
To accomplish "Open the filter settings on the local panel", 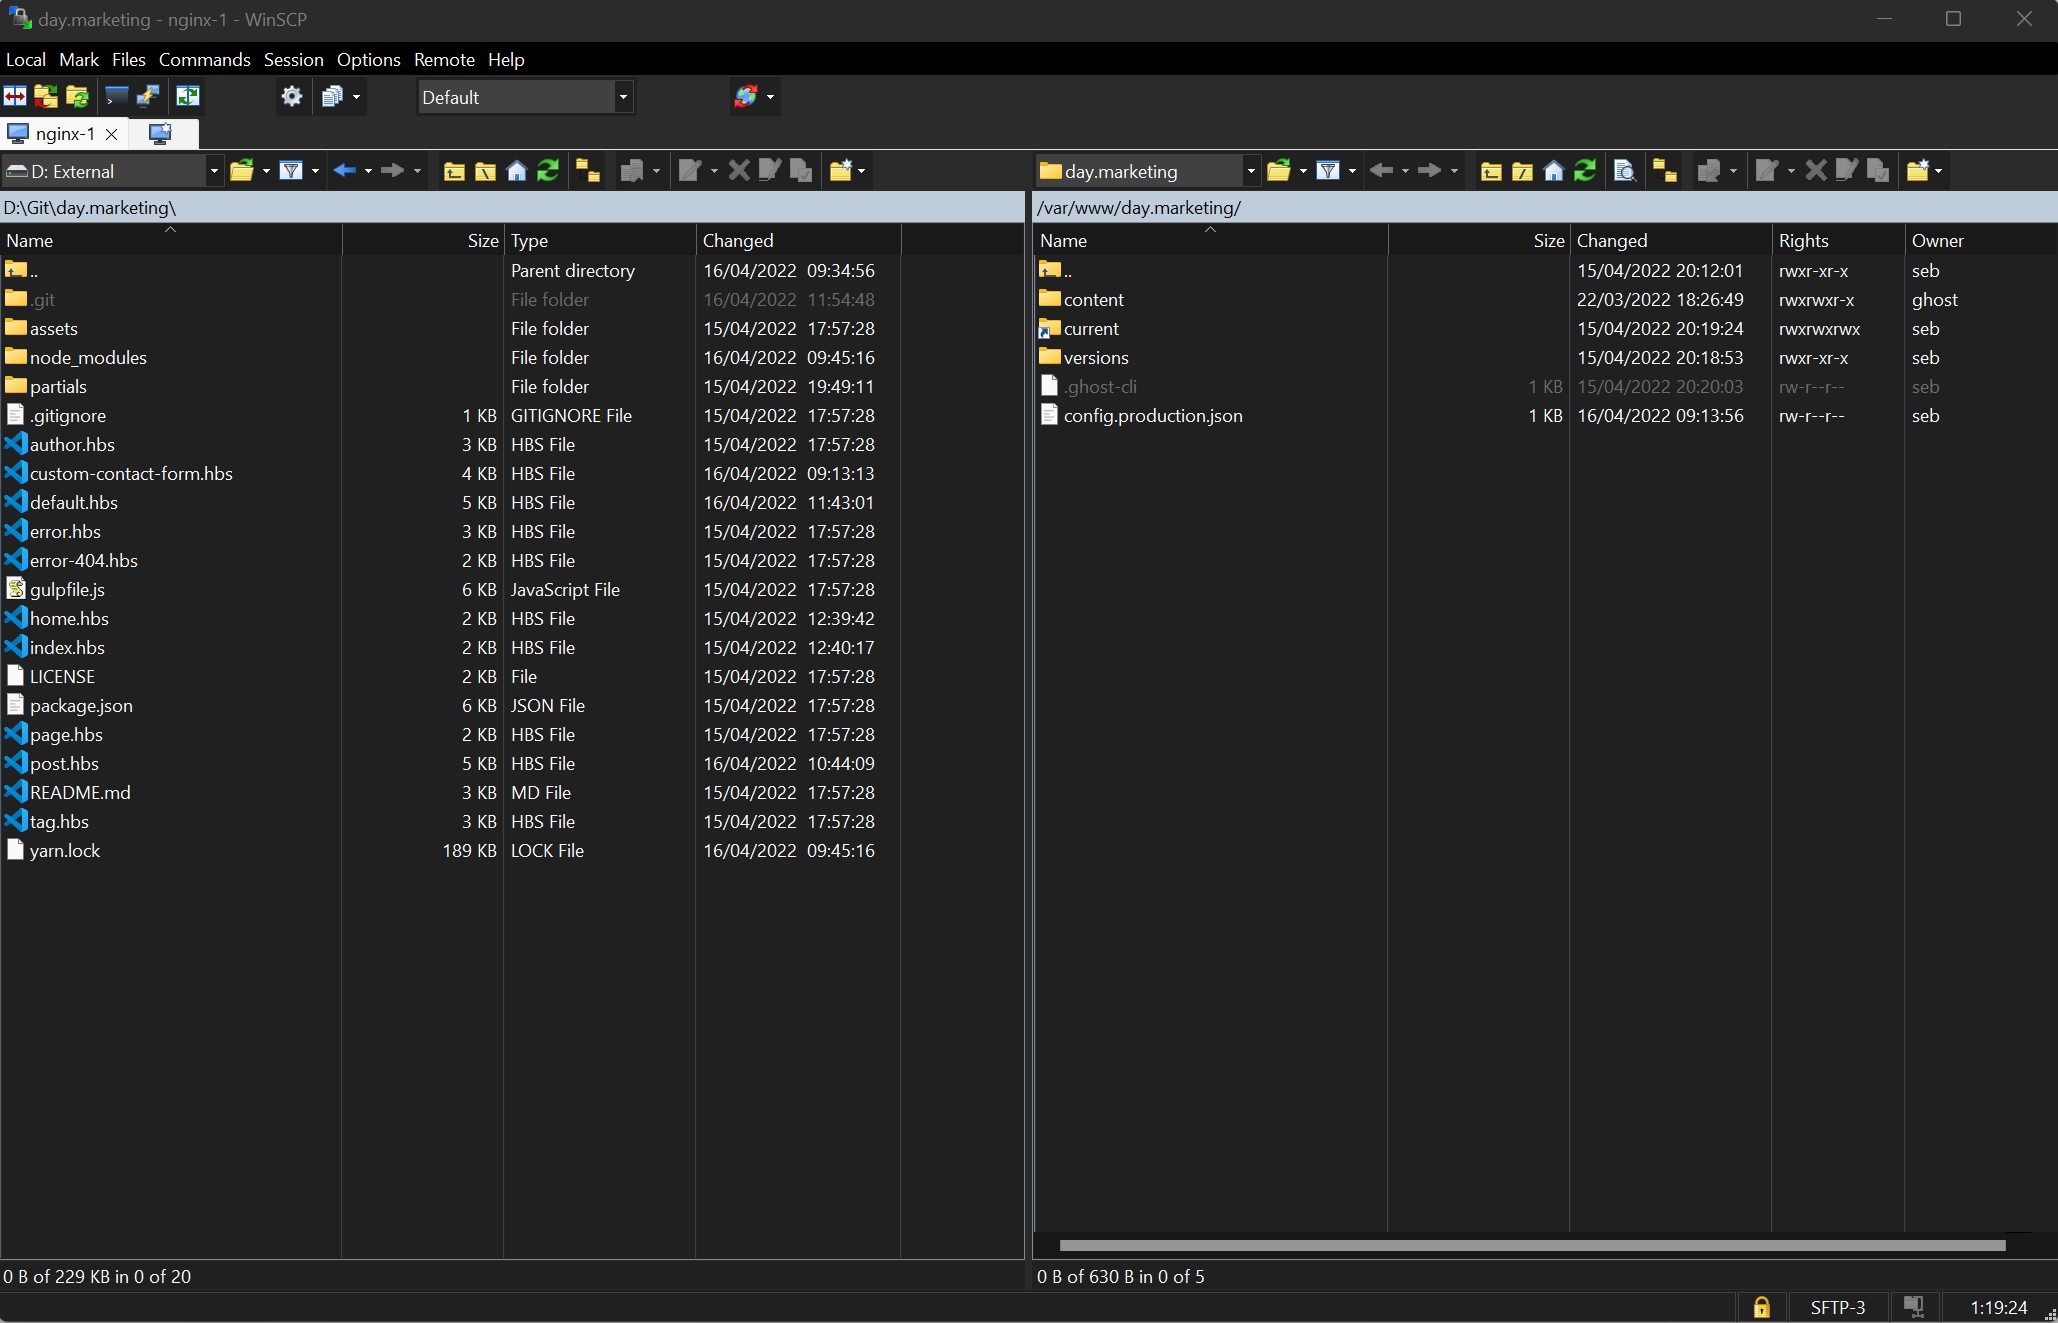I will coord(291,170).
